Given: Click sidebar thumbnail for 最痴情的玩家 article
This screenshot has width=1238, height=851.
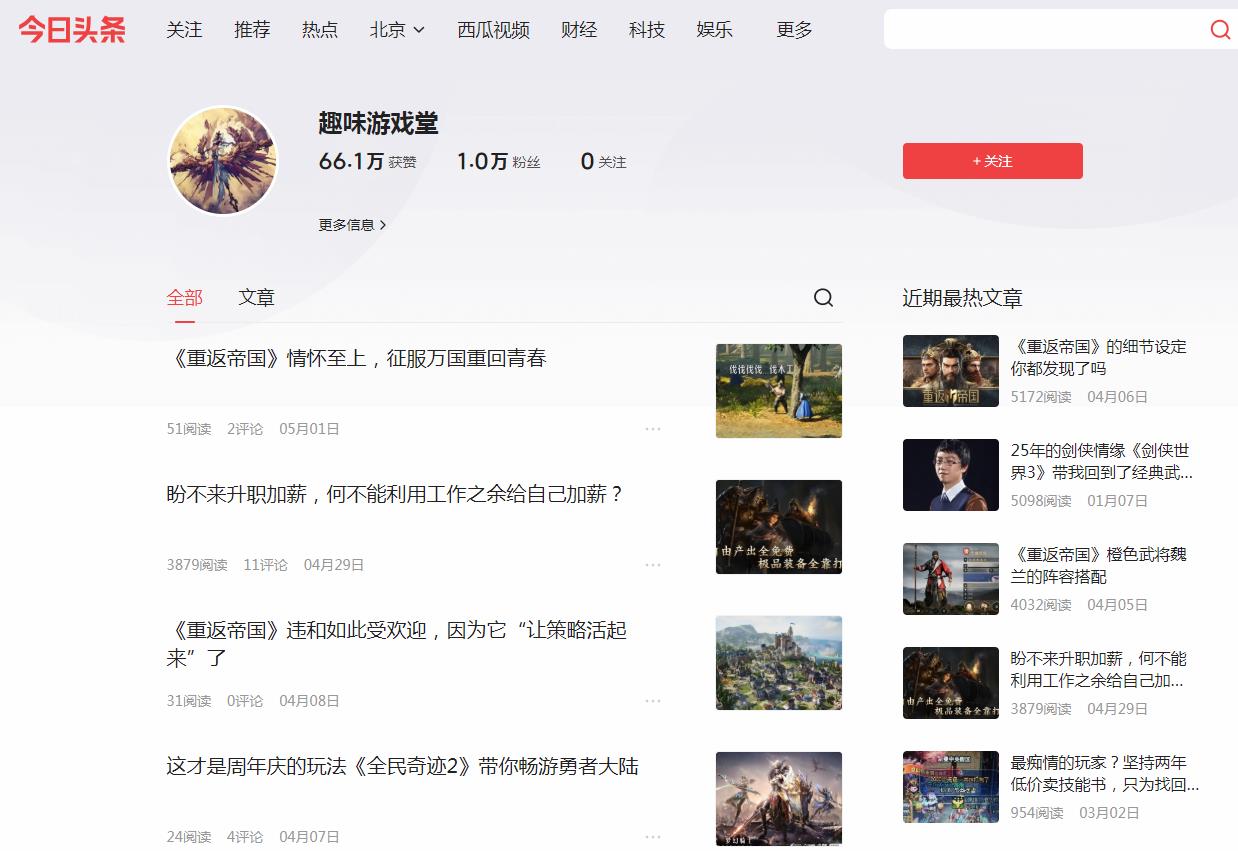Looking at the screenshot, I should [x=951, y=787].
